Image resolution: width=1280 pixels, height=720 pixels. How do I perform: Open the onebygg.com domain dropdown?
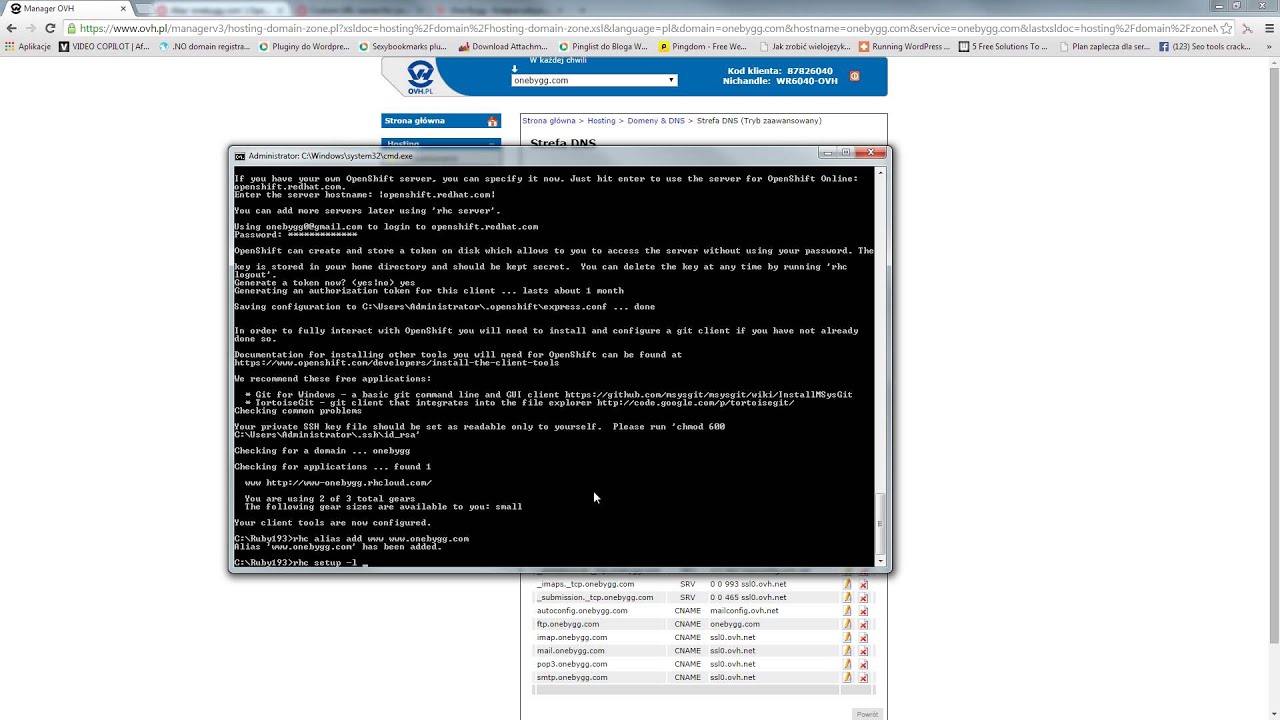(x=594, y=80)
